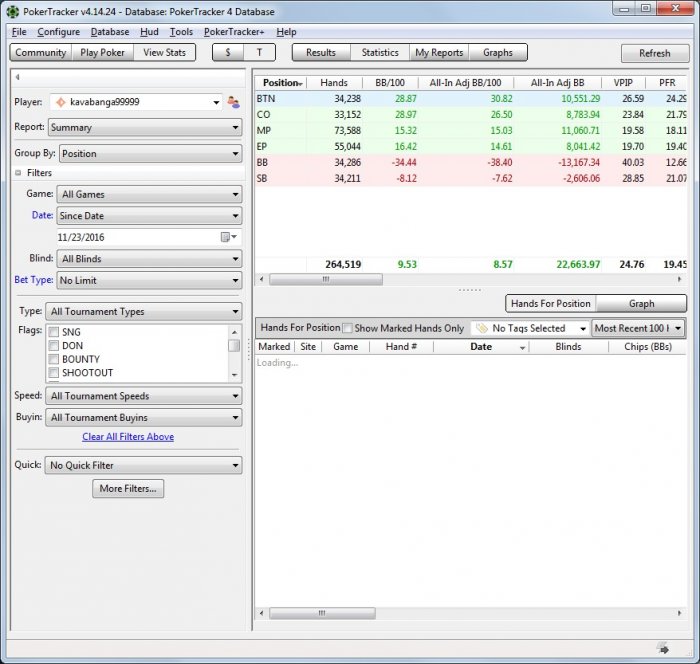Enable the BOUNTY flag checkbox

(x=54, y=359)
